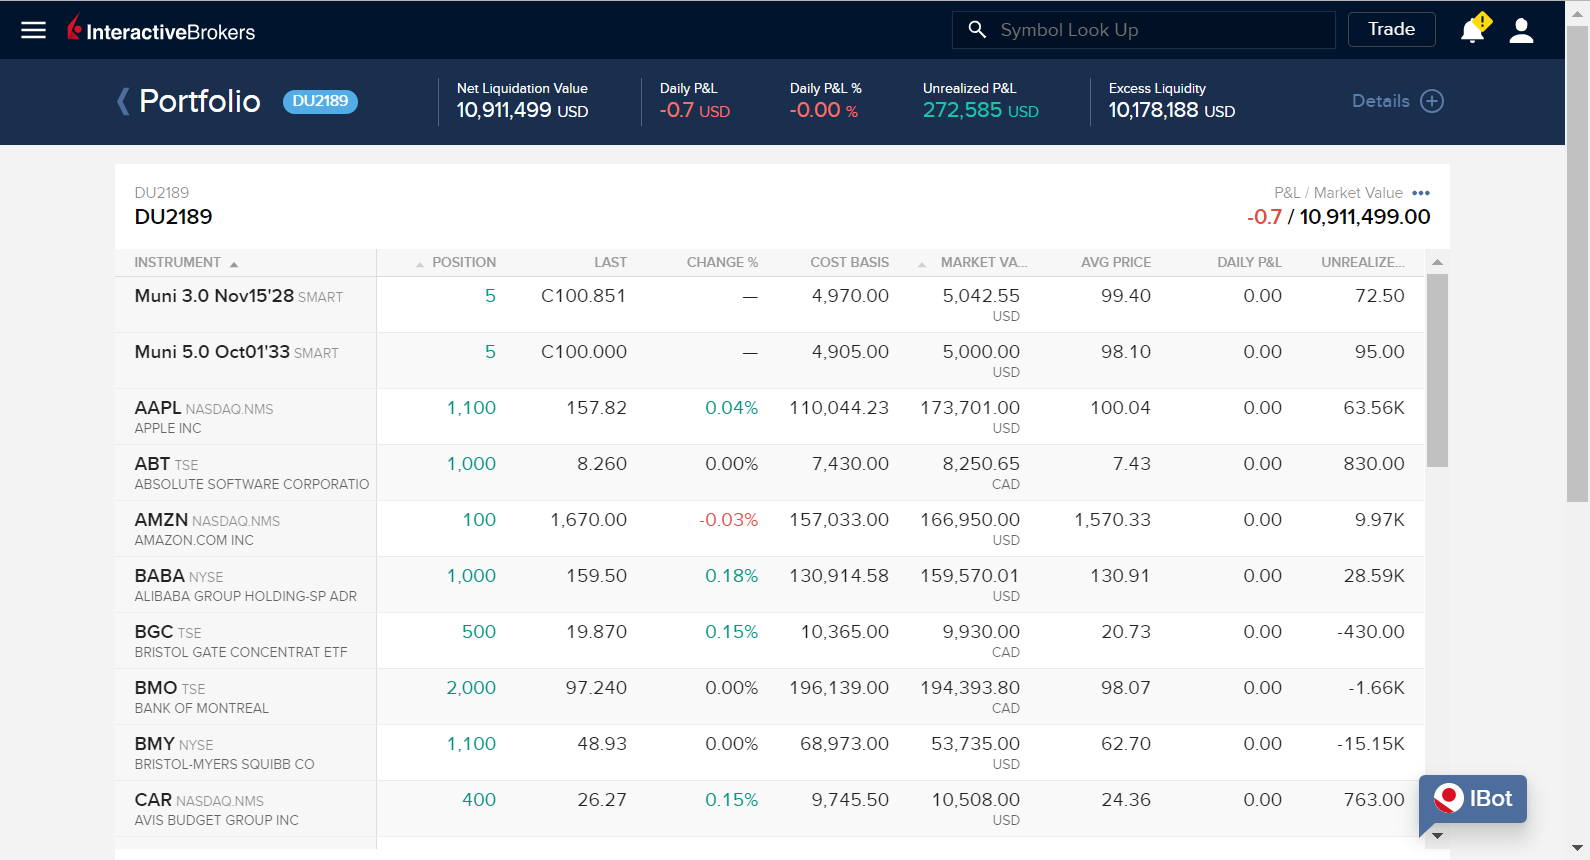Select the DU2189 account badge
This screenshot has height=860, width=1590.
(x=320, y=101)
